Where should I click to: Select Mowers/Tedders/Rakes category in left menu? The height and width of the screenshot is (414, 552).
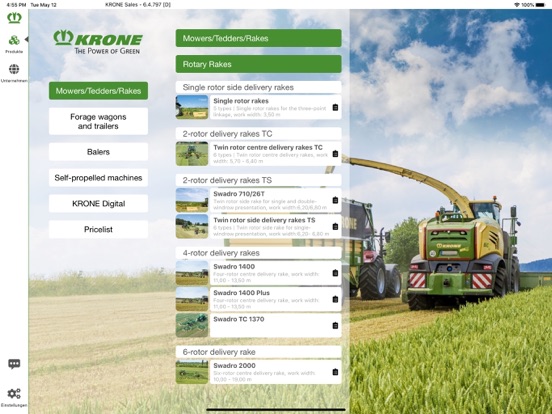[98, 91]
